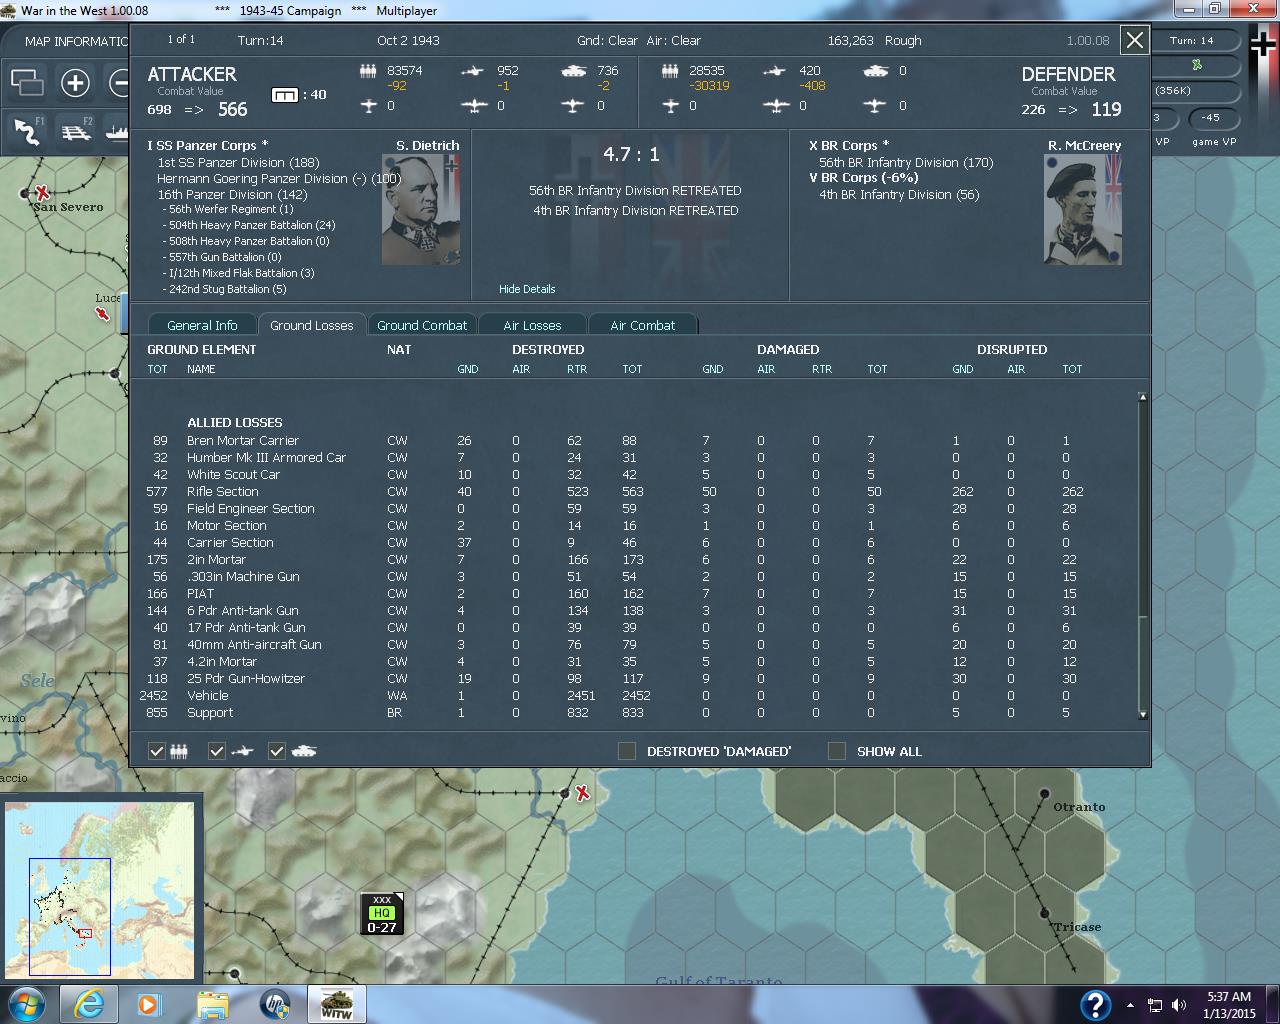This screenshot has height=1024, width=1280.
Task: Toggle the guns elements filter checkbox
Action: tap(217, 751)
